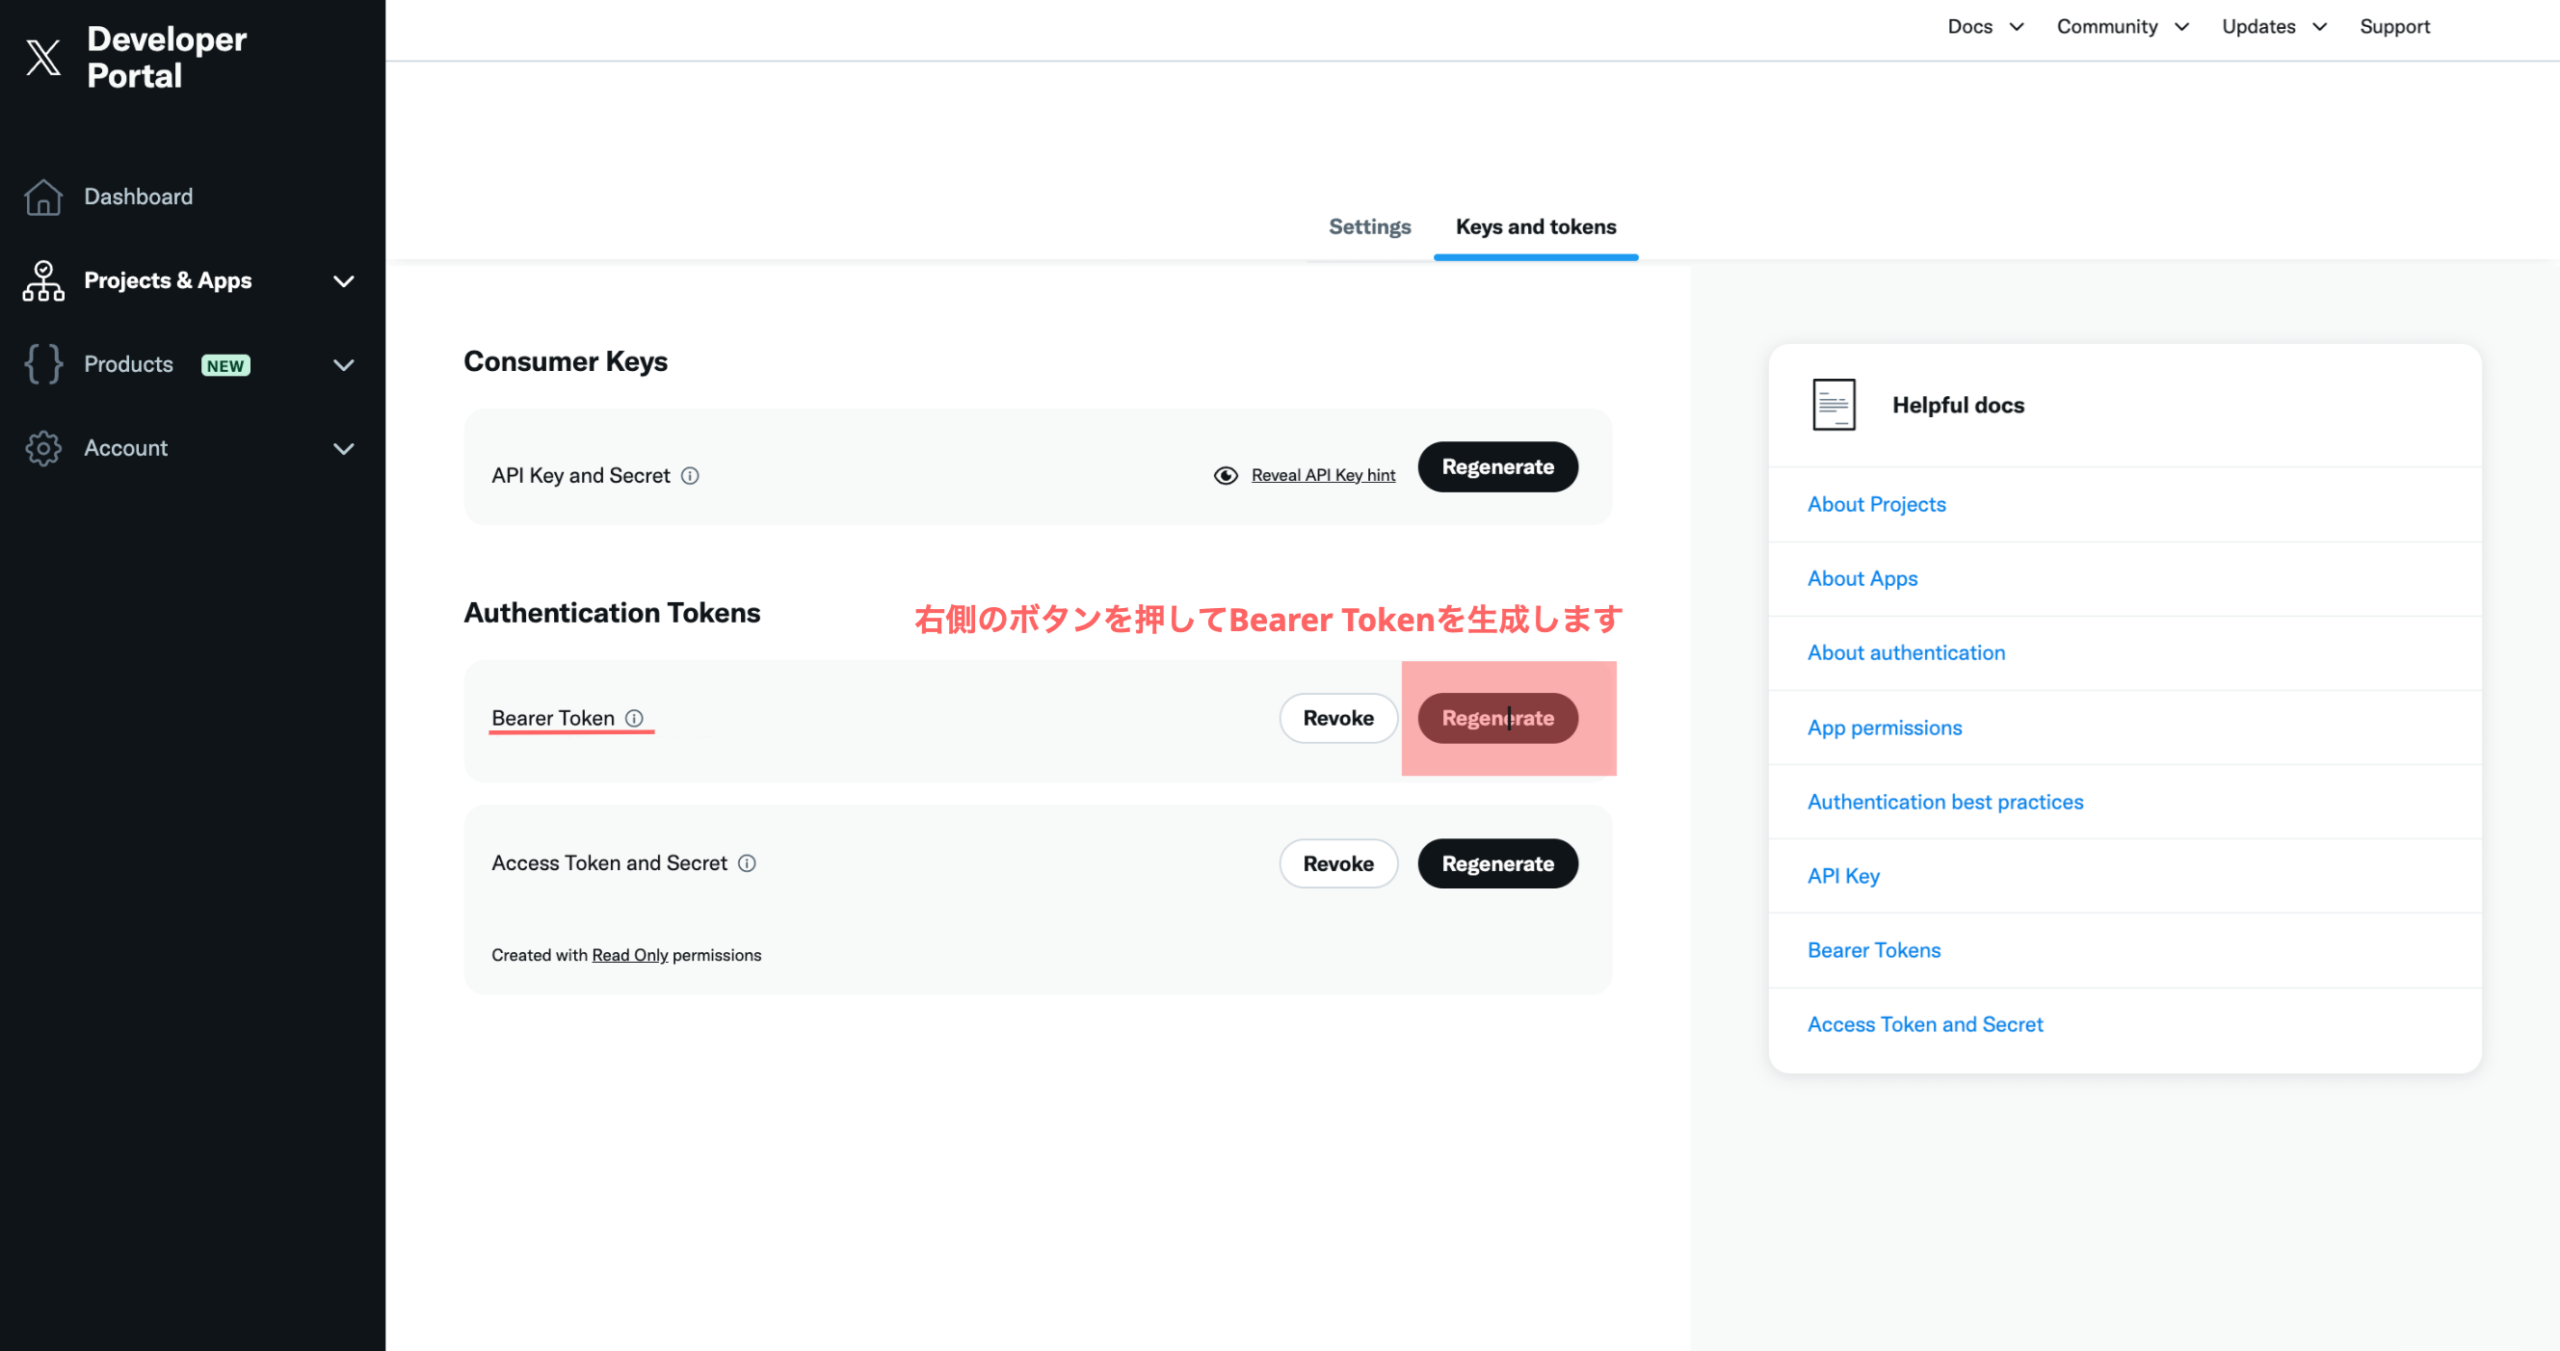Click the eye icon to reveal key hint
This screenshot has height=1351, width=2560.
click(1225, 475)
